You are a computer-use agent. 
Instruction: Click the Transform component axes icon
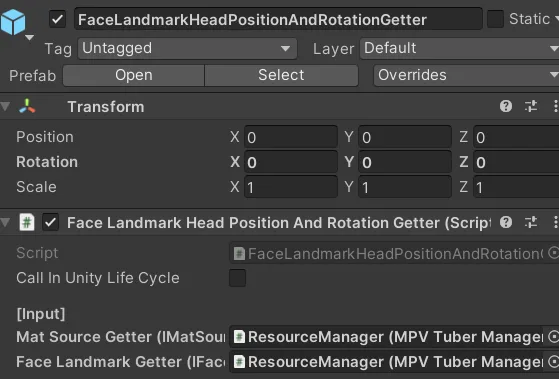(27, 106)
